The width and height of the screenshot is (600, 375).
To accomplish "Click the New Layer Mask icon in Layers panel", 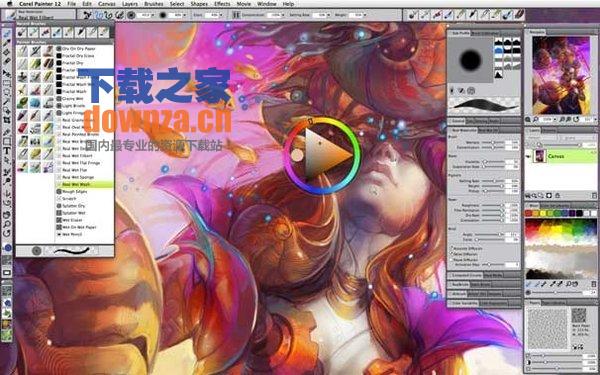I will click(x=549, y=195).
